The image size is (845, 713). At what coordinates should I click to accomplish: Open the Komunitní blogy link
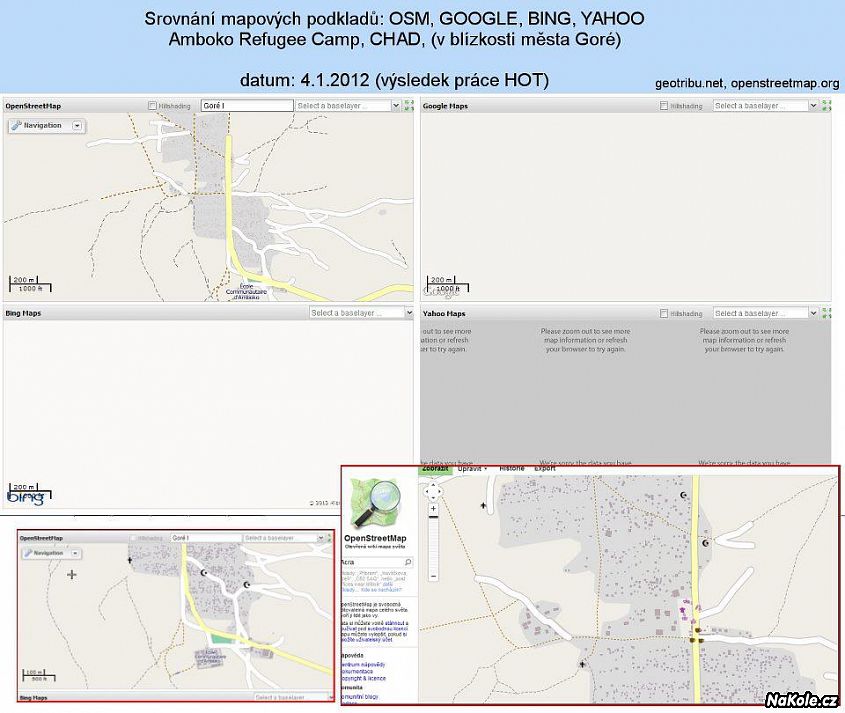(359, 696)
